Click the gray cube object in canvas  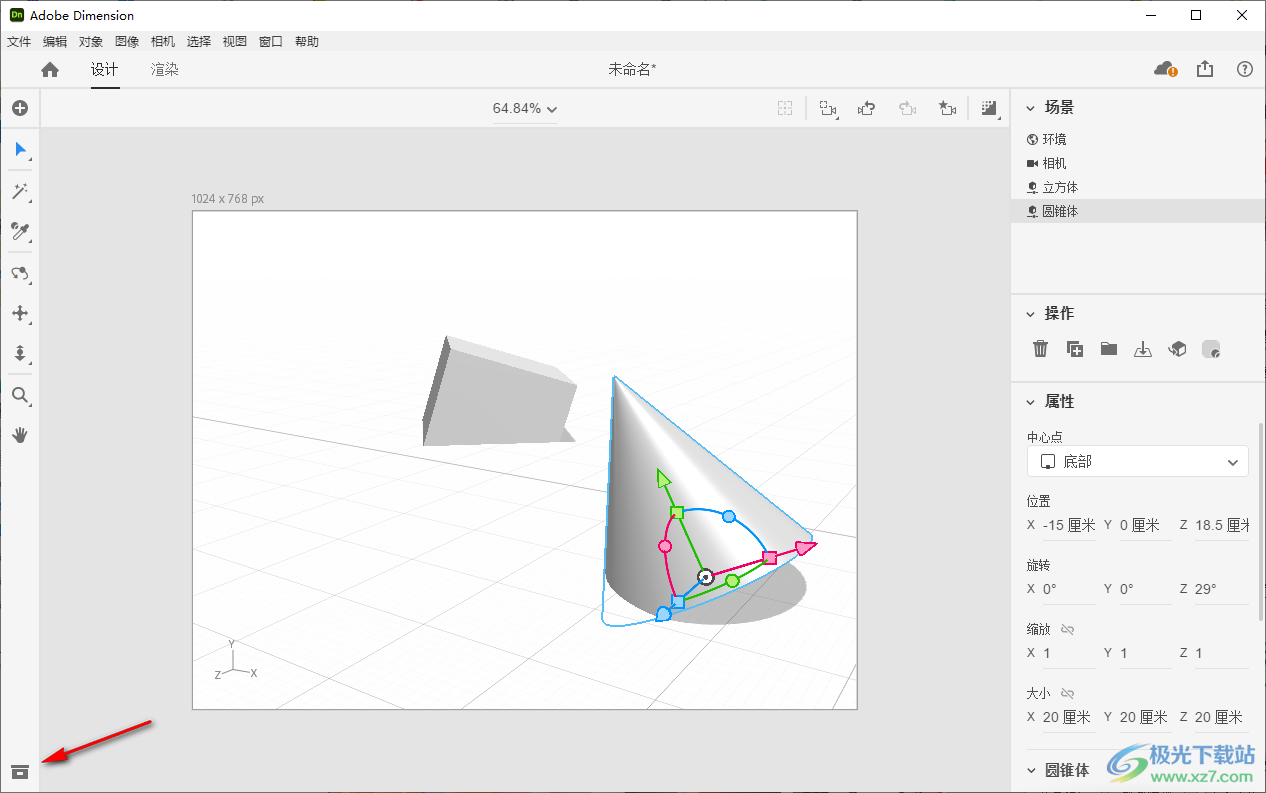500,395
